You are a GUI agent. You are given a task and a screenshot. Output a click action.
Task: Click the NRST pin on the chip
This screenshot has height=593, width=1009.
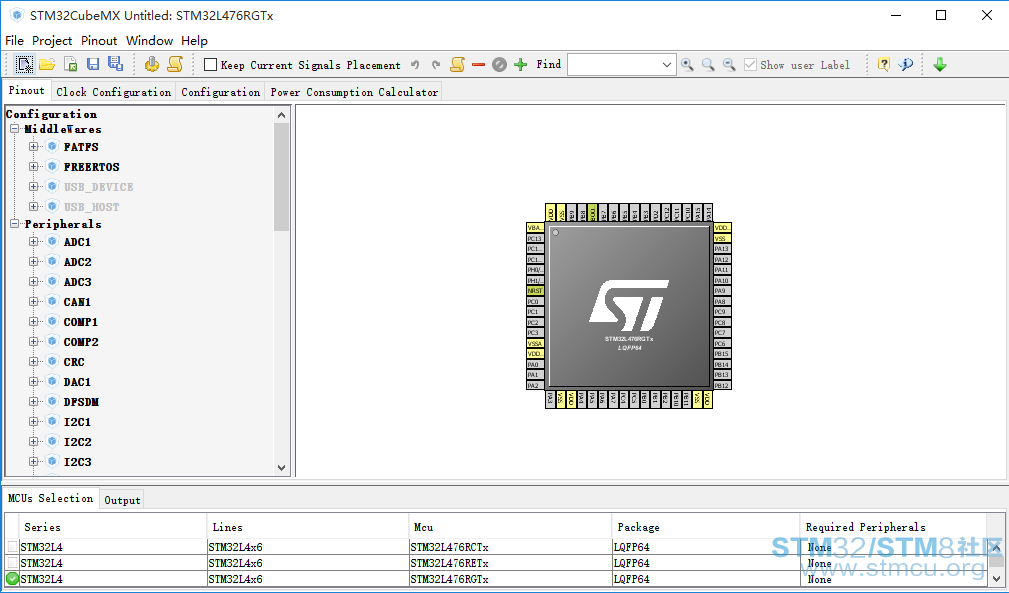(535, 291)
